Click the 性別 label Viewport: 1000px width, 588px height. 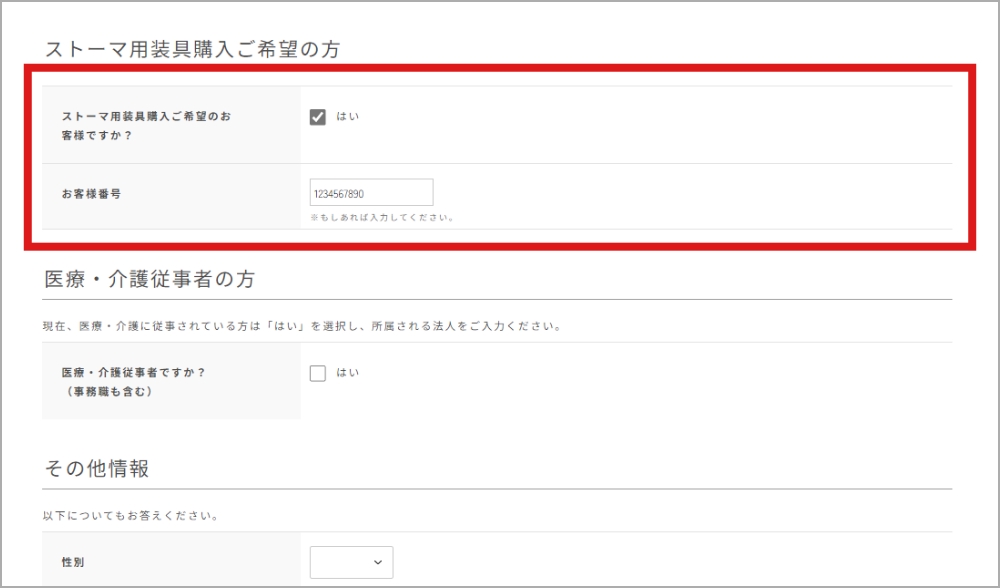[73, 562]
